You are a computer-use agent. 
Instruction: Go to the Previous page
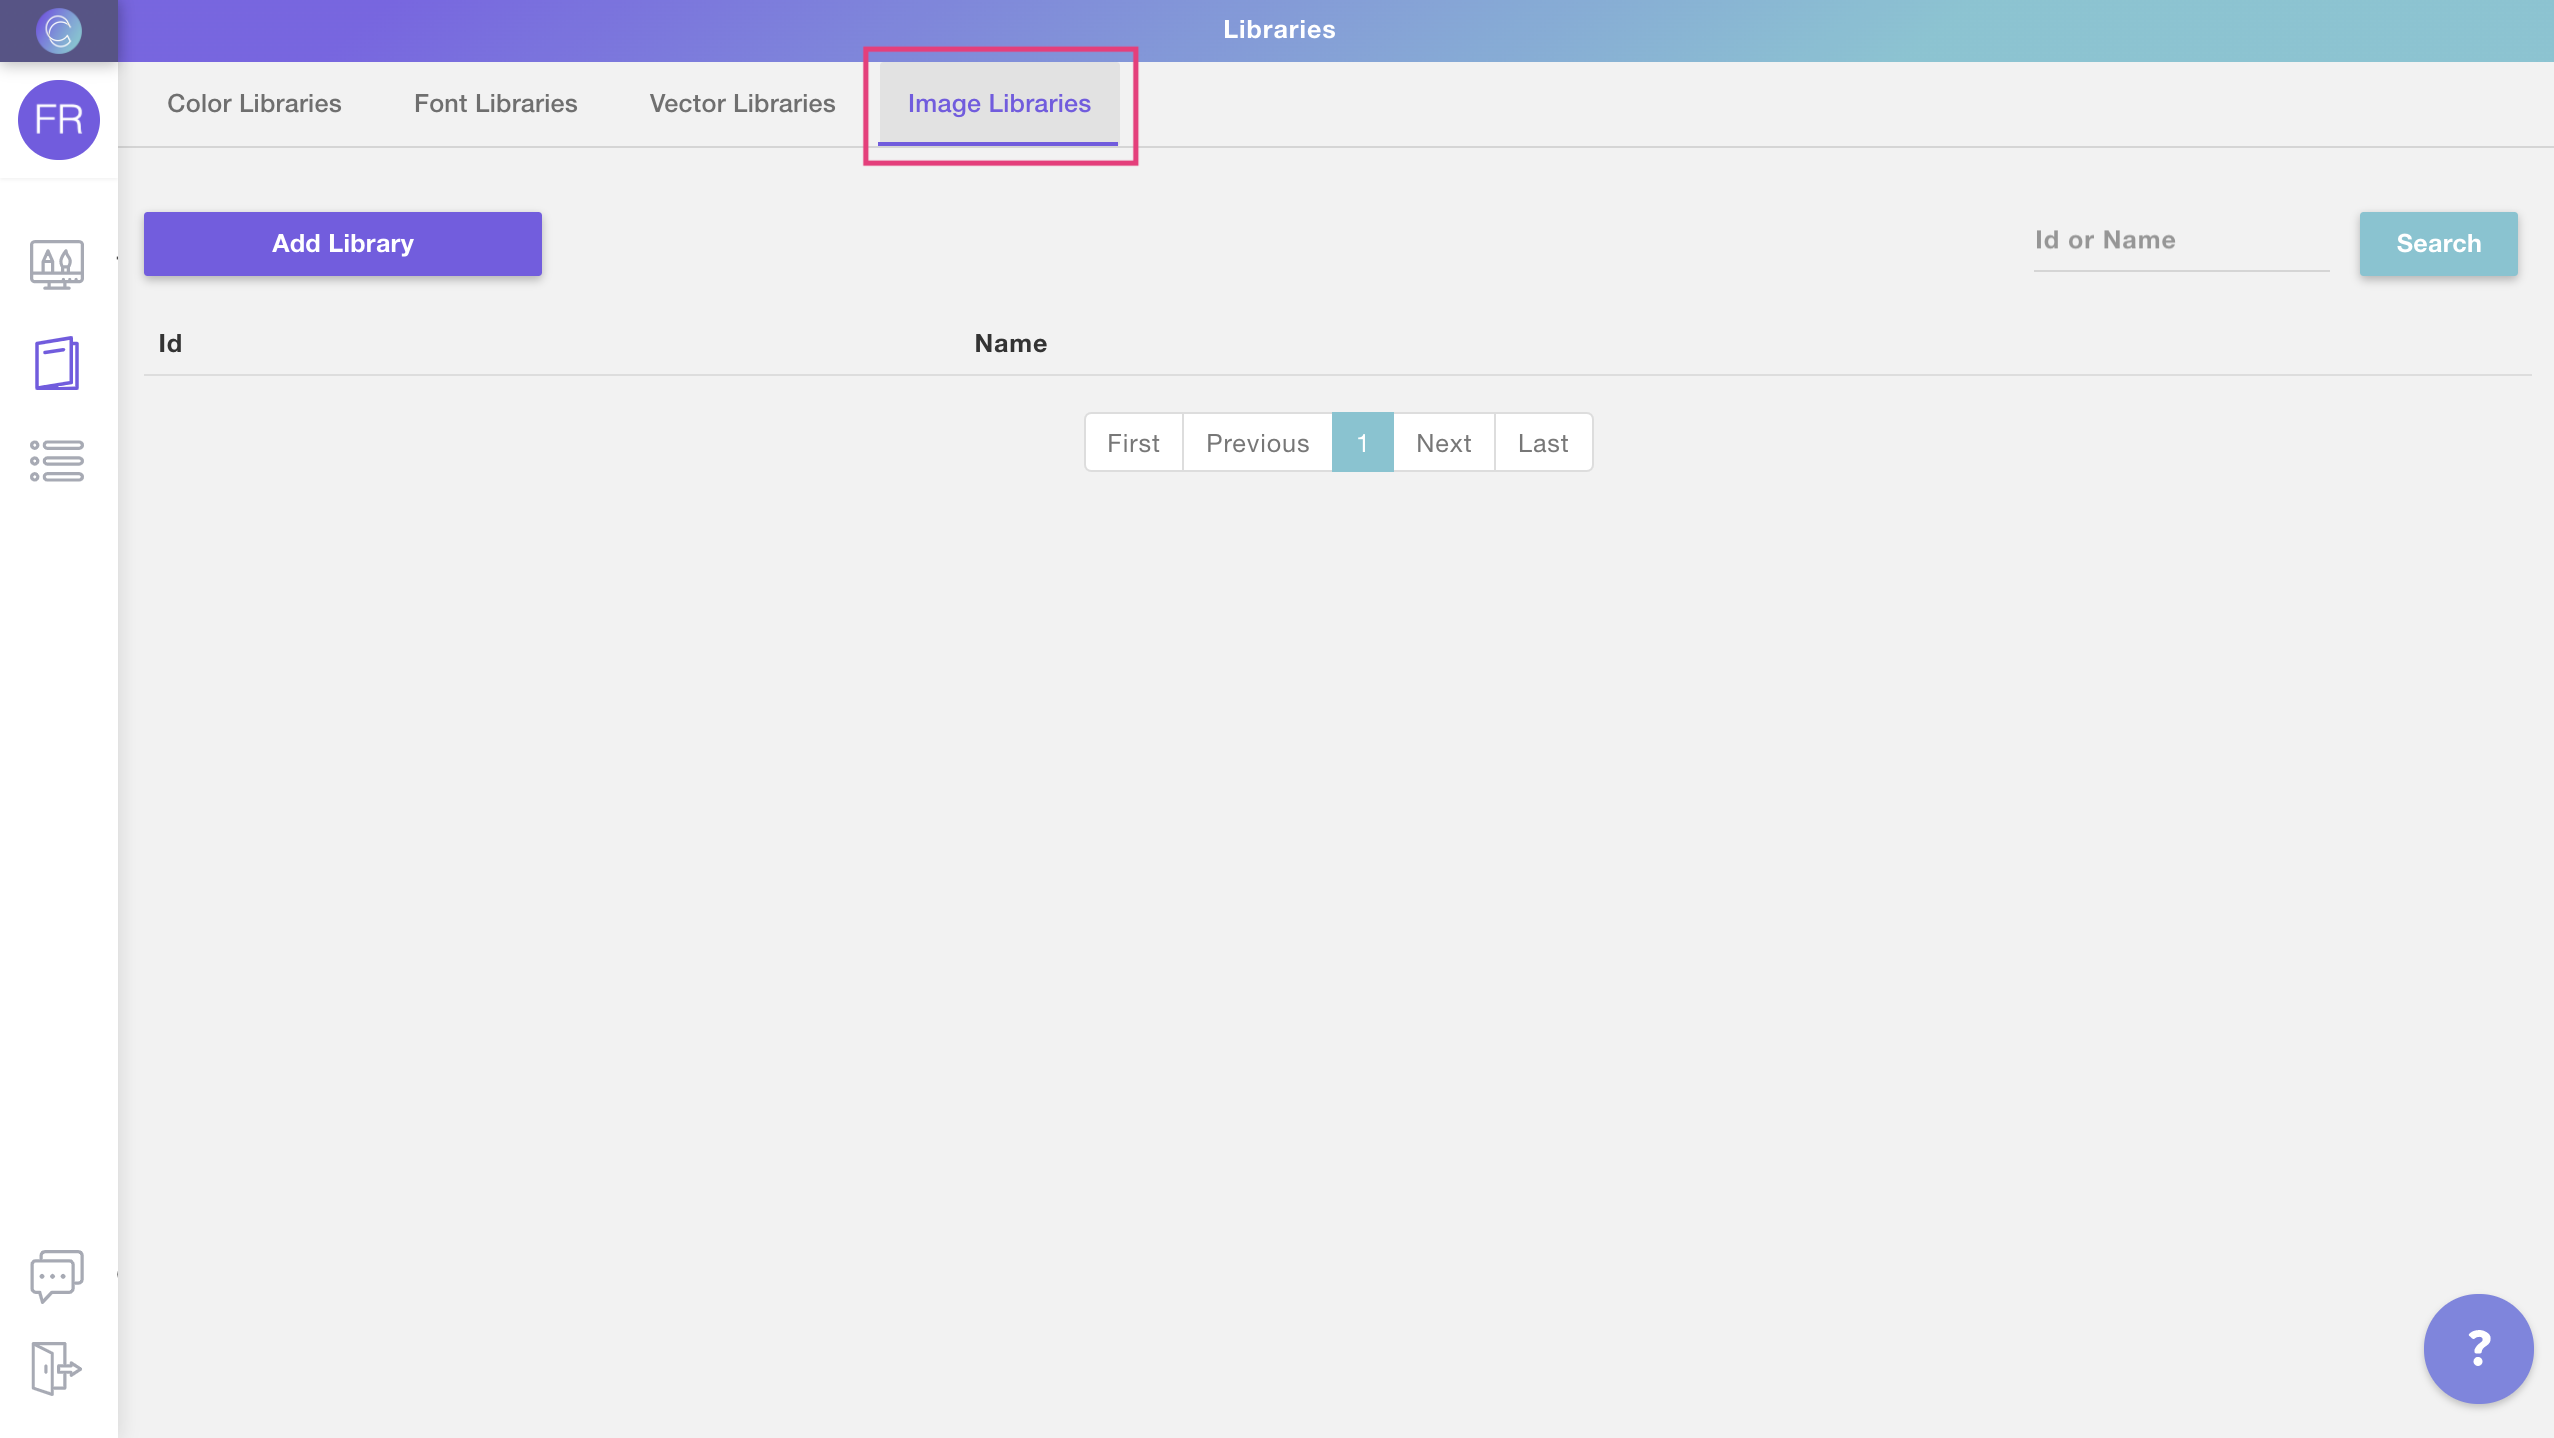[x=1257, y=443]
